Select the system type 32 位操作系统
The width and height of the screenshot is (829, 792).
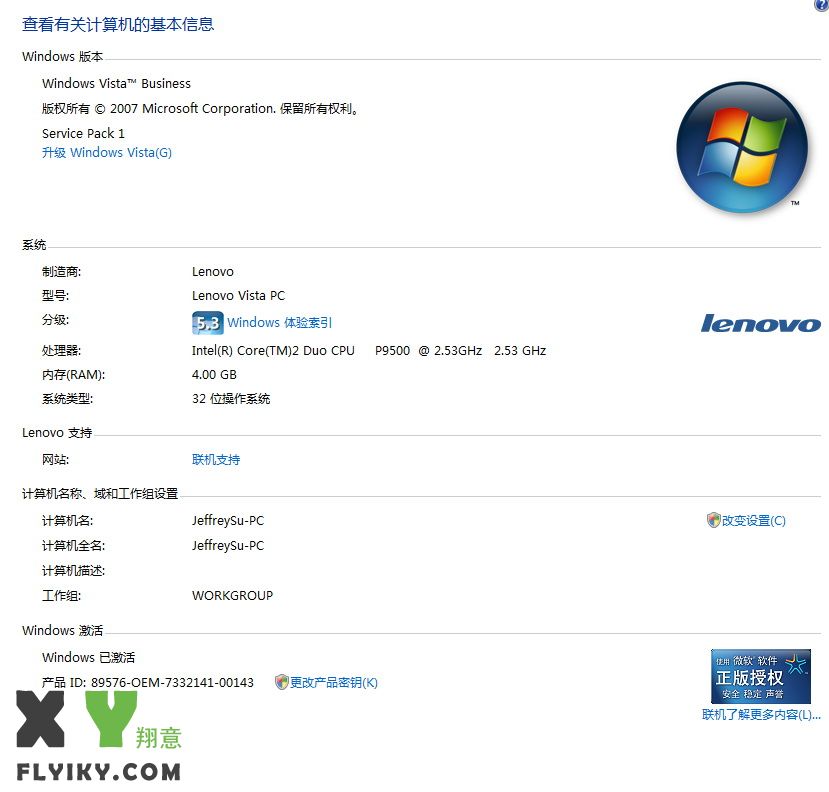coord(231,399)
